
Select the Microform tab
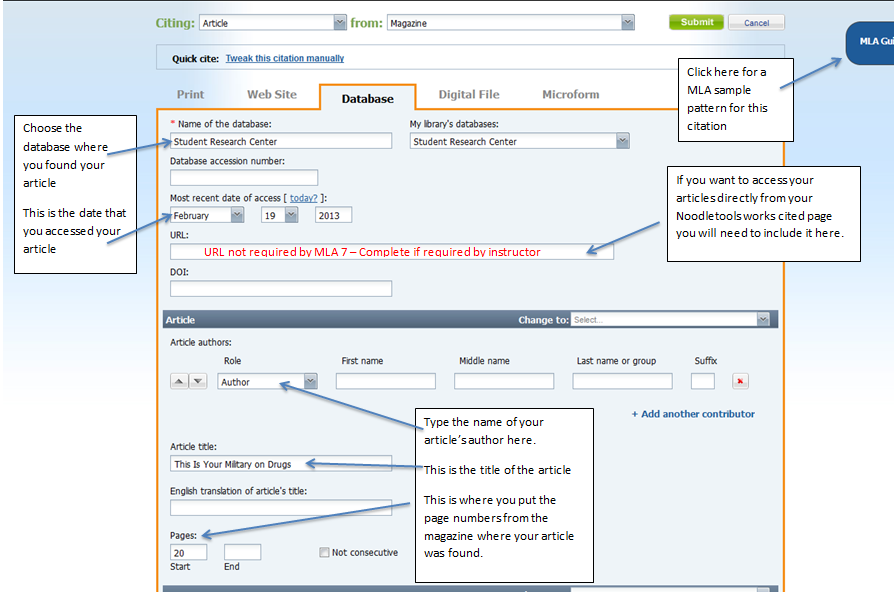570,95
